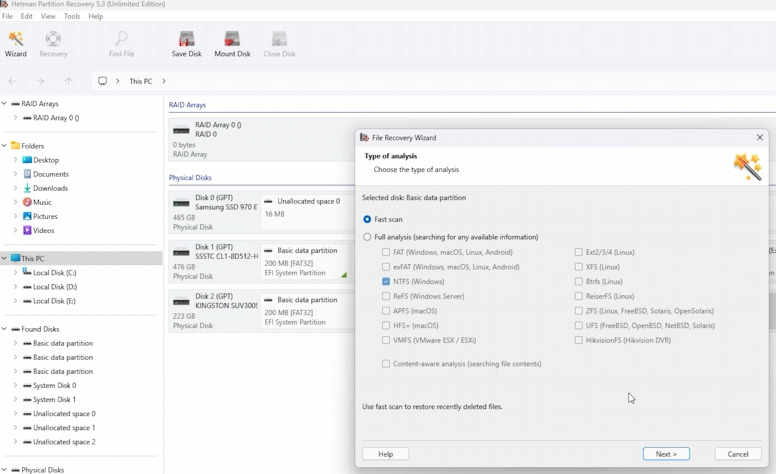This screenshot has width=776, height=474.
Task: Click the back navigation arrow
Action: pyautogui.click(x=12, y=81)
